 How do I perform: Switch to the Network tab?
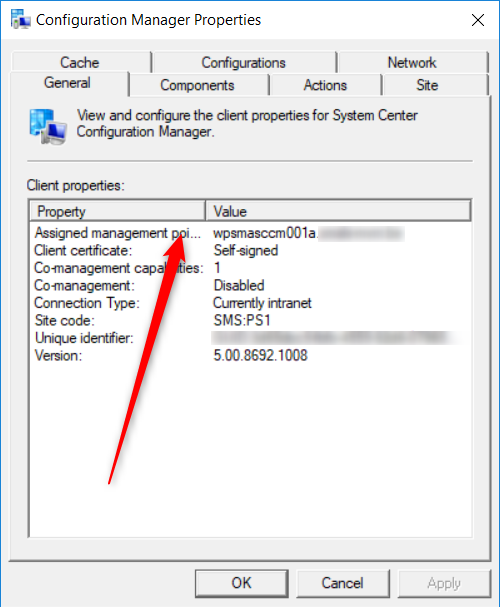click(x=412, y=62)
